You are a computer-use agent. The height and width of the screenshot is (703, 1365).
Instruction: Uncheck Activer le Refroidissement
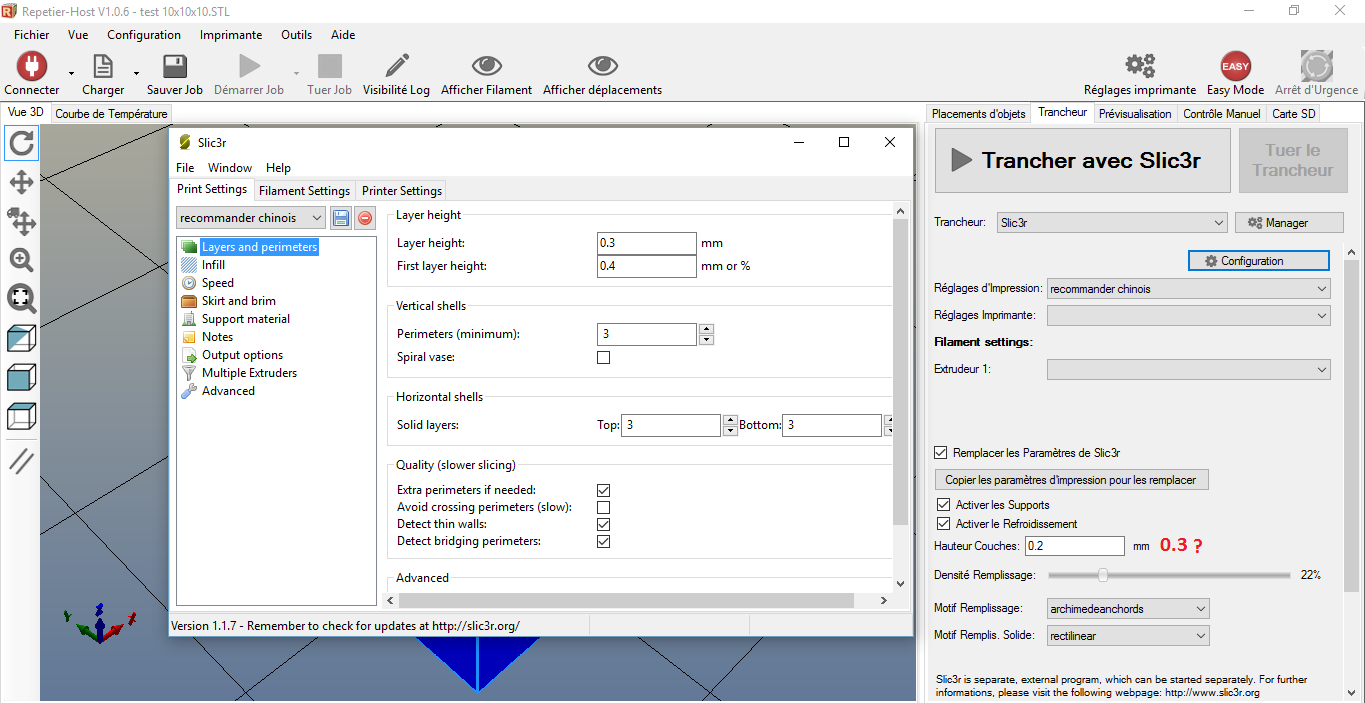944,524
